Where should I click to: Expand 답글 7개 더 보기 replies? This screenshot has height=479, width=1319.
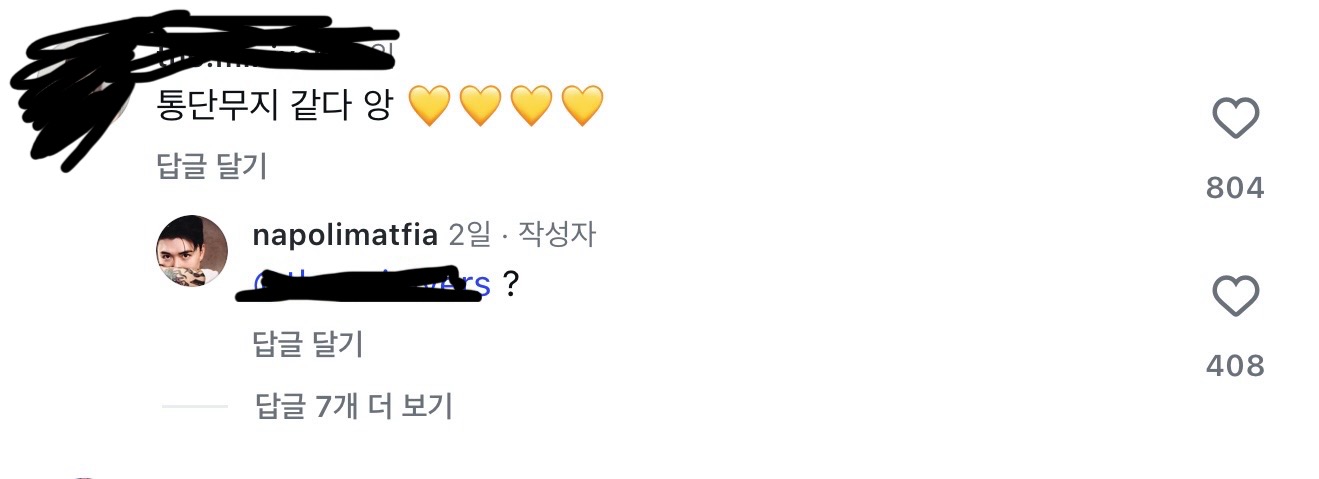[355, 407]
